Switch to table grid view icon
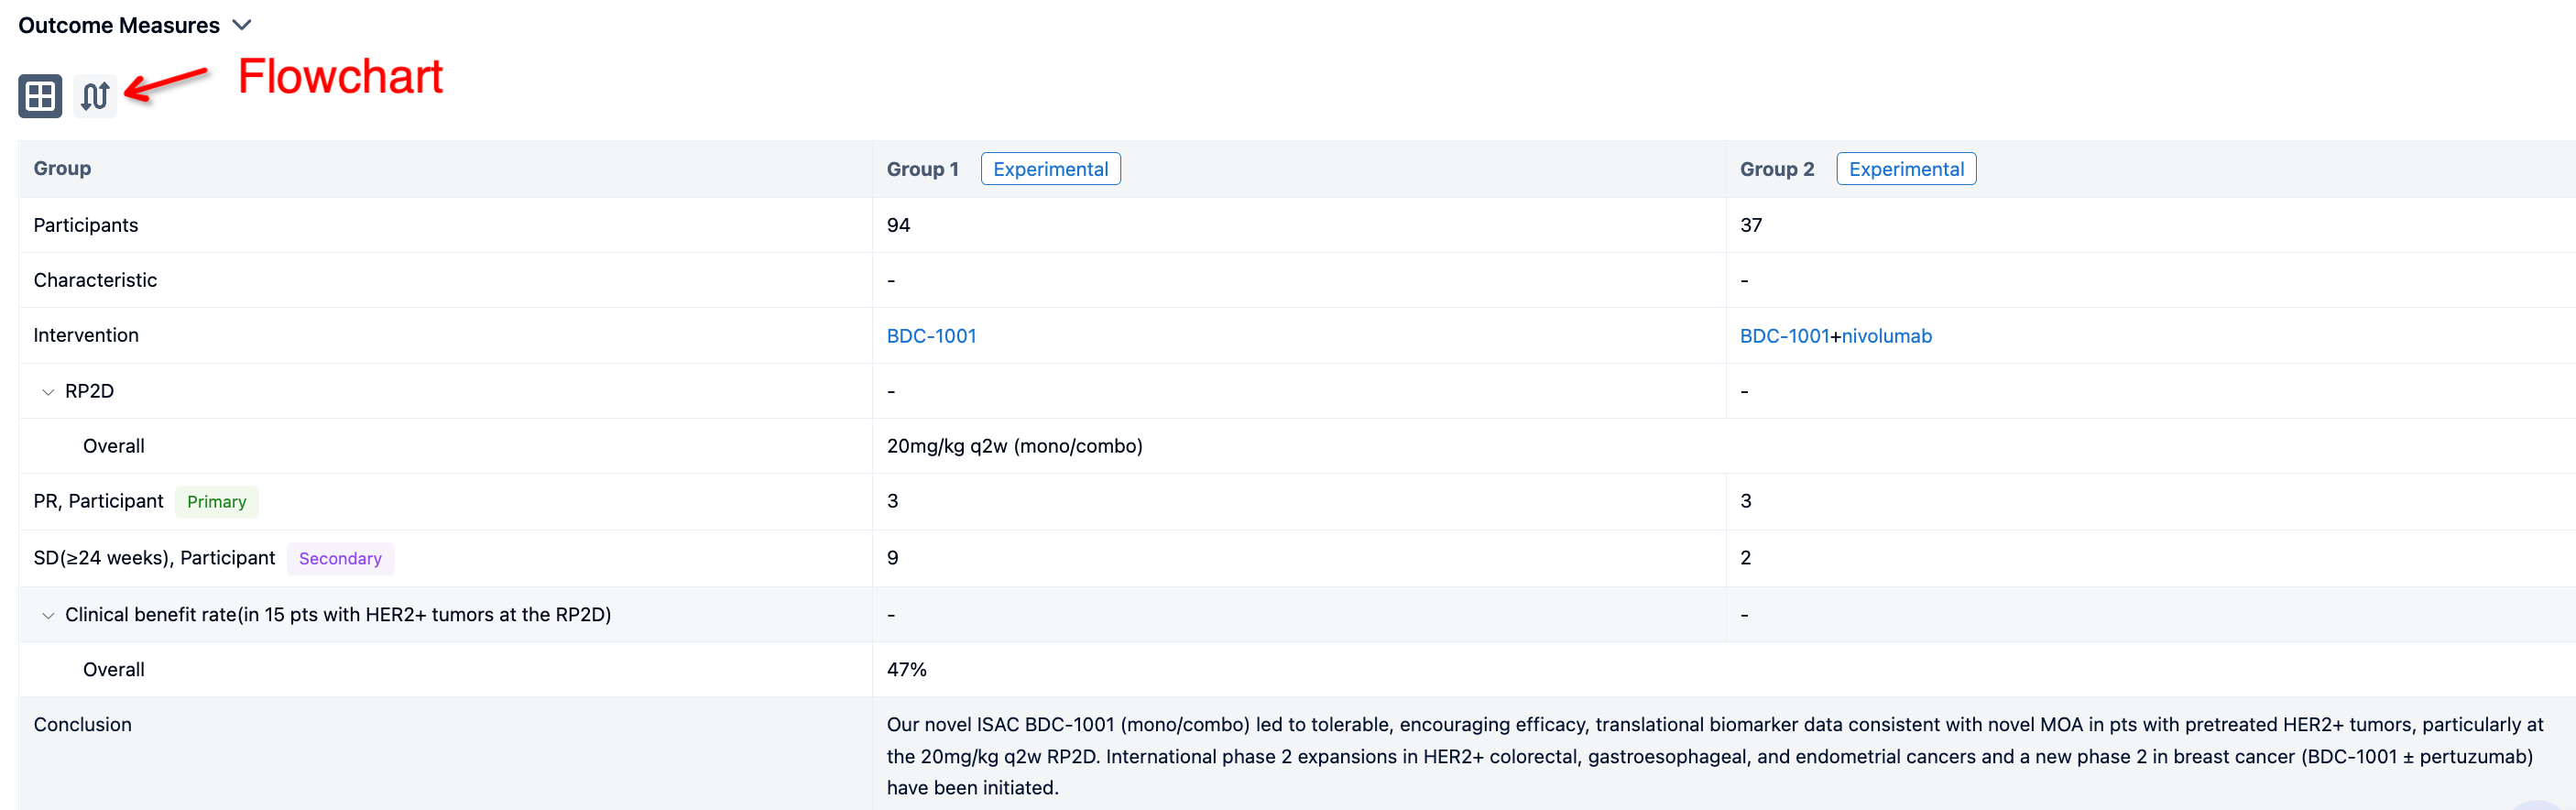 (40, 96)
